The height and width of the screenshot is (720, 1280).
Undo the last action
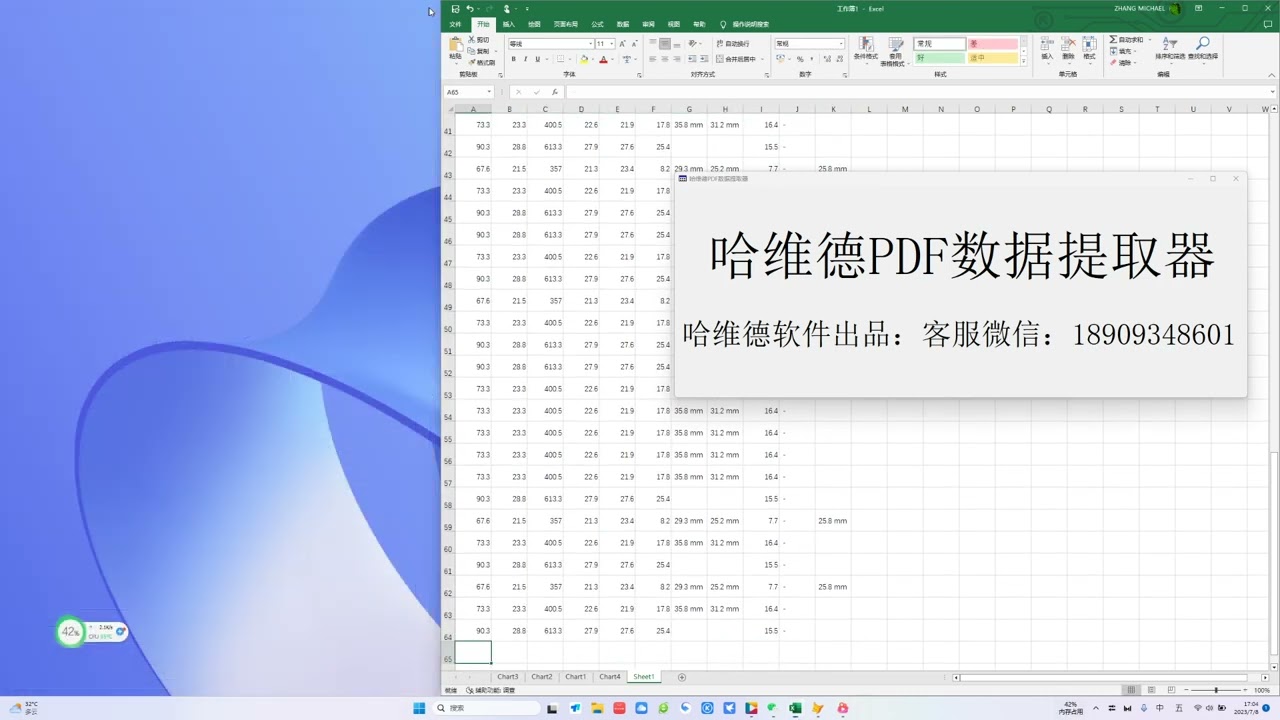click(x=470, y=8)
